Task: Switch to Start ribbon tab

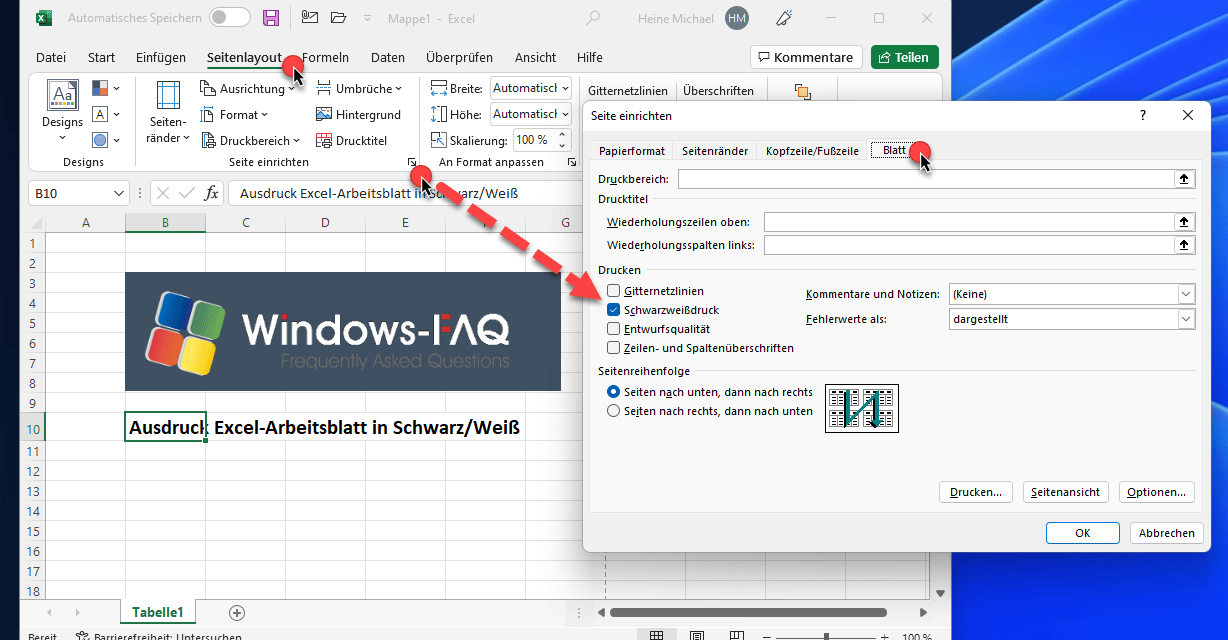Action: pos(101,57)
